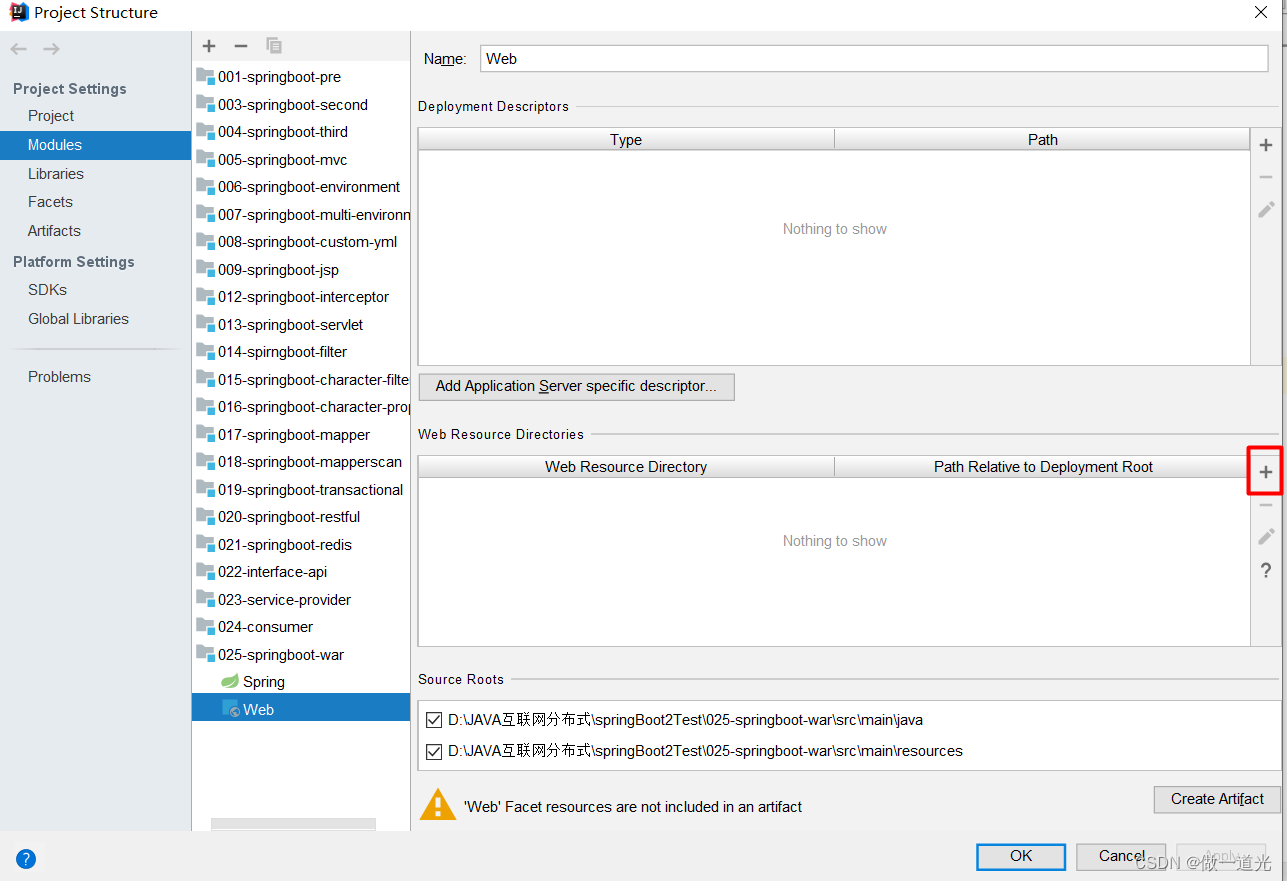Click the Create Artifact button
This screenshot has width=1287, height=881.
(1216, 799)
